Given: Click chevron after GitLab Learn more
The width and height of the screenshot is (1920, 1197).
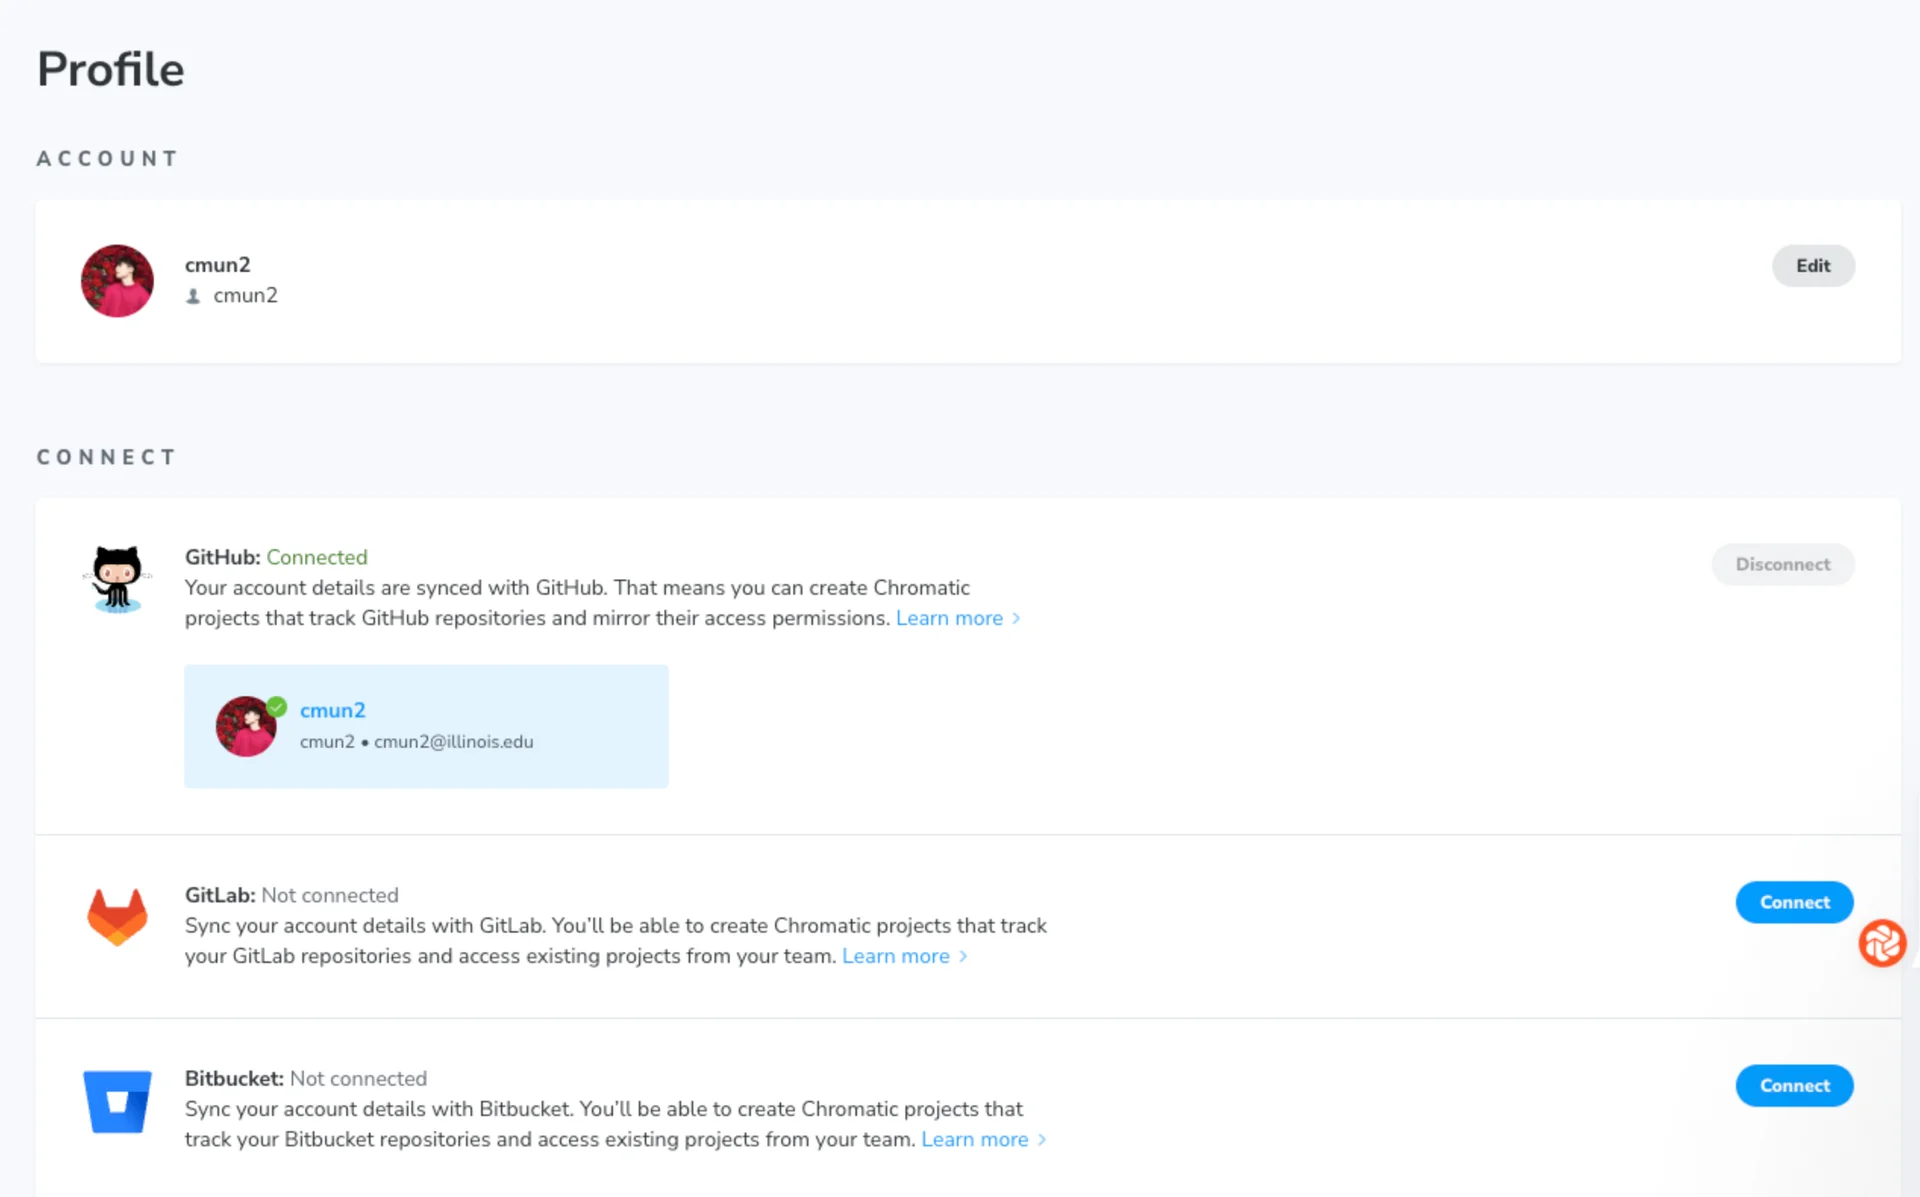Looking at the screenshot, I should (963, 956).
